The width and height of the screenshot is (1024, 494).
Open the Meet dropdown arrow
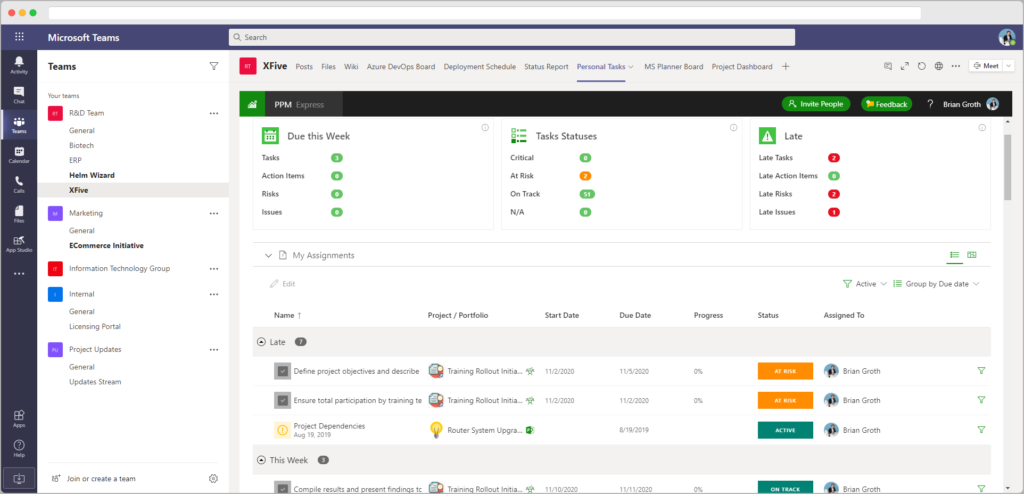point(1008,66)
